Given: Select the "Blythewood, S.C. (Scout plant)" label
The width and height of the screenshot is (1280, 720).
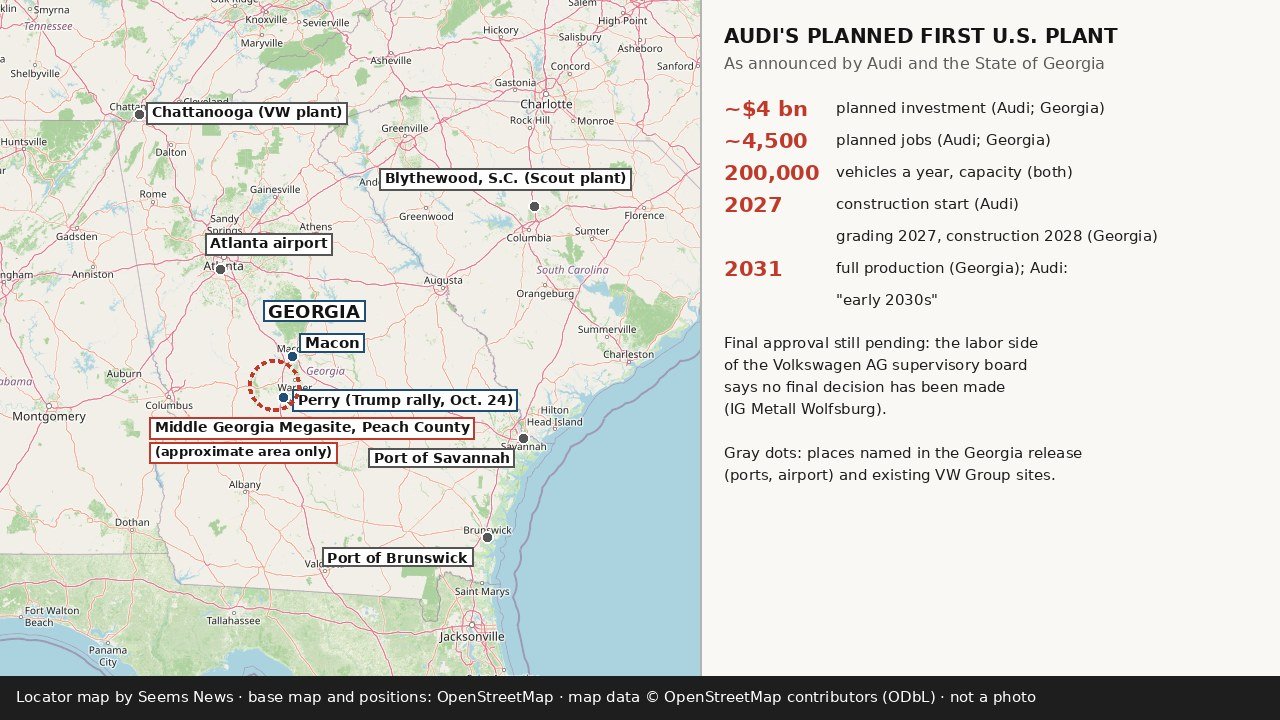Looking at the screenshot, I should pos(505,179).
